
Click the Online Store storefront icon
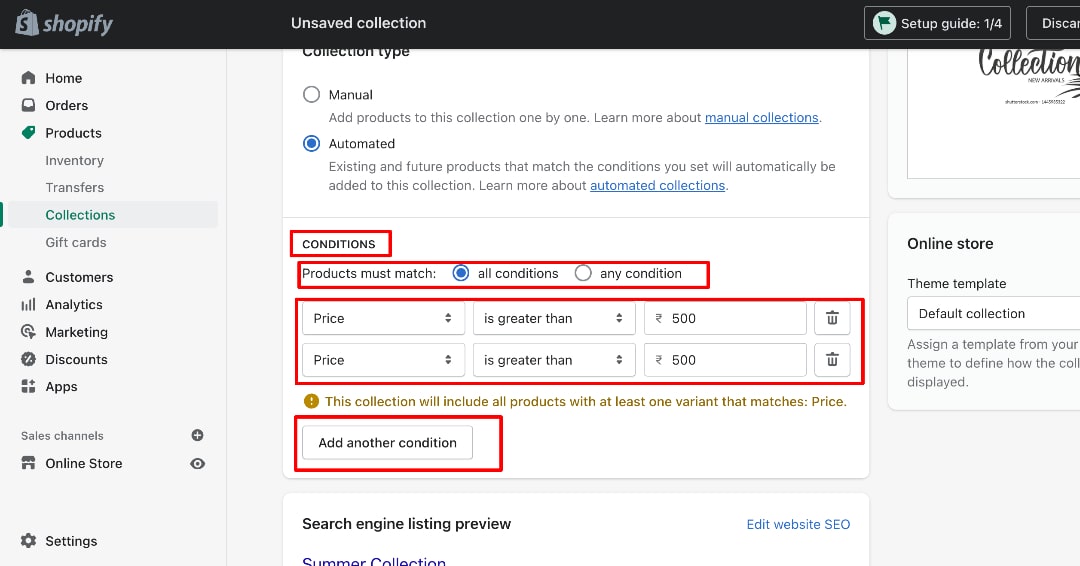click(x=28, y=463)
